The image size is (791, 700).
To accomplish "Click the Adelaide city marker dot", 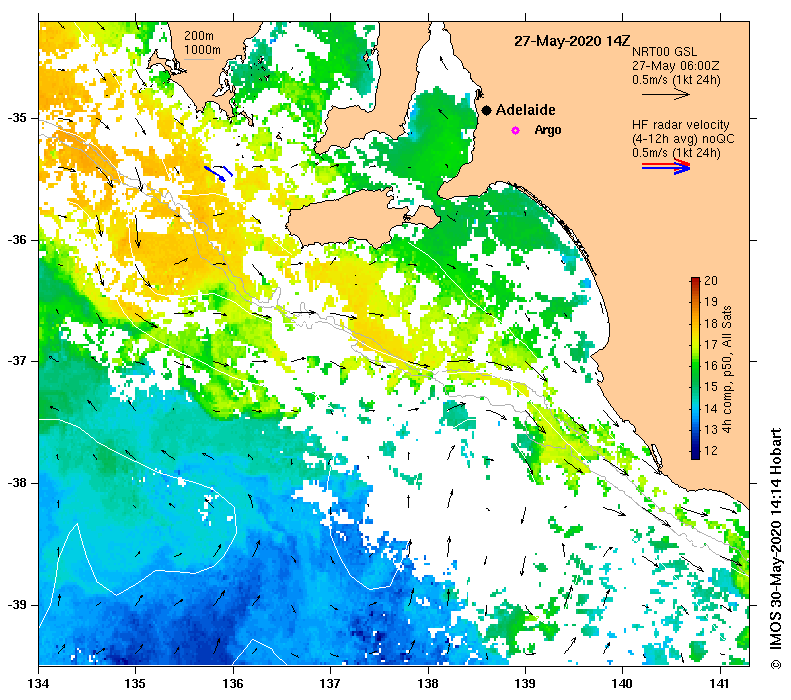I will [486, 110].
